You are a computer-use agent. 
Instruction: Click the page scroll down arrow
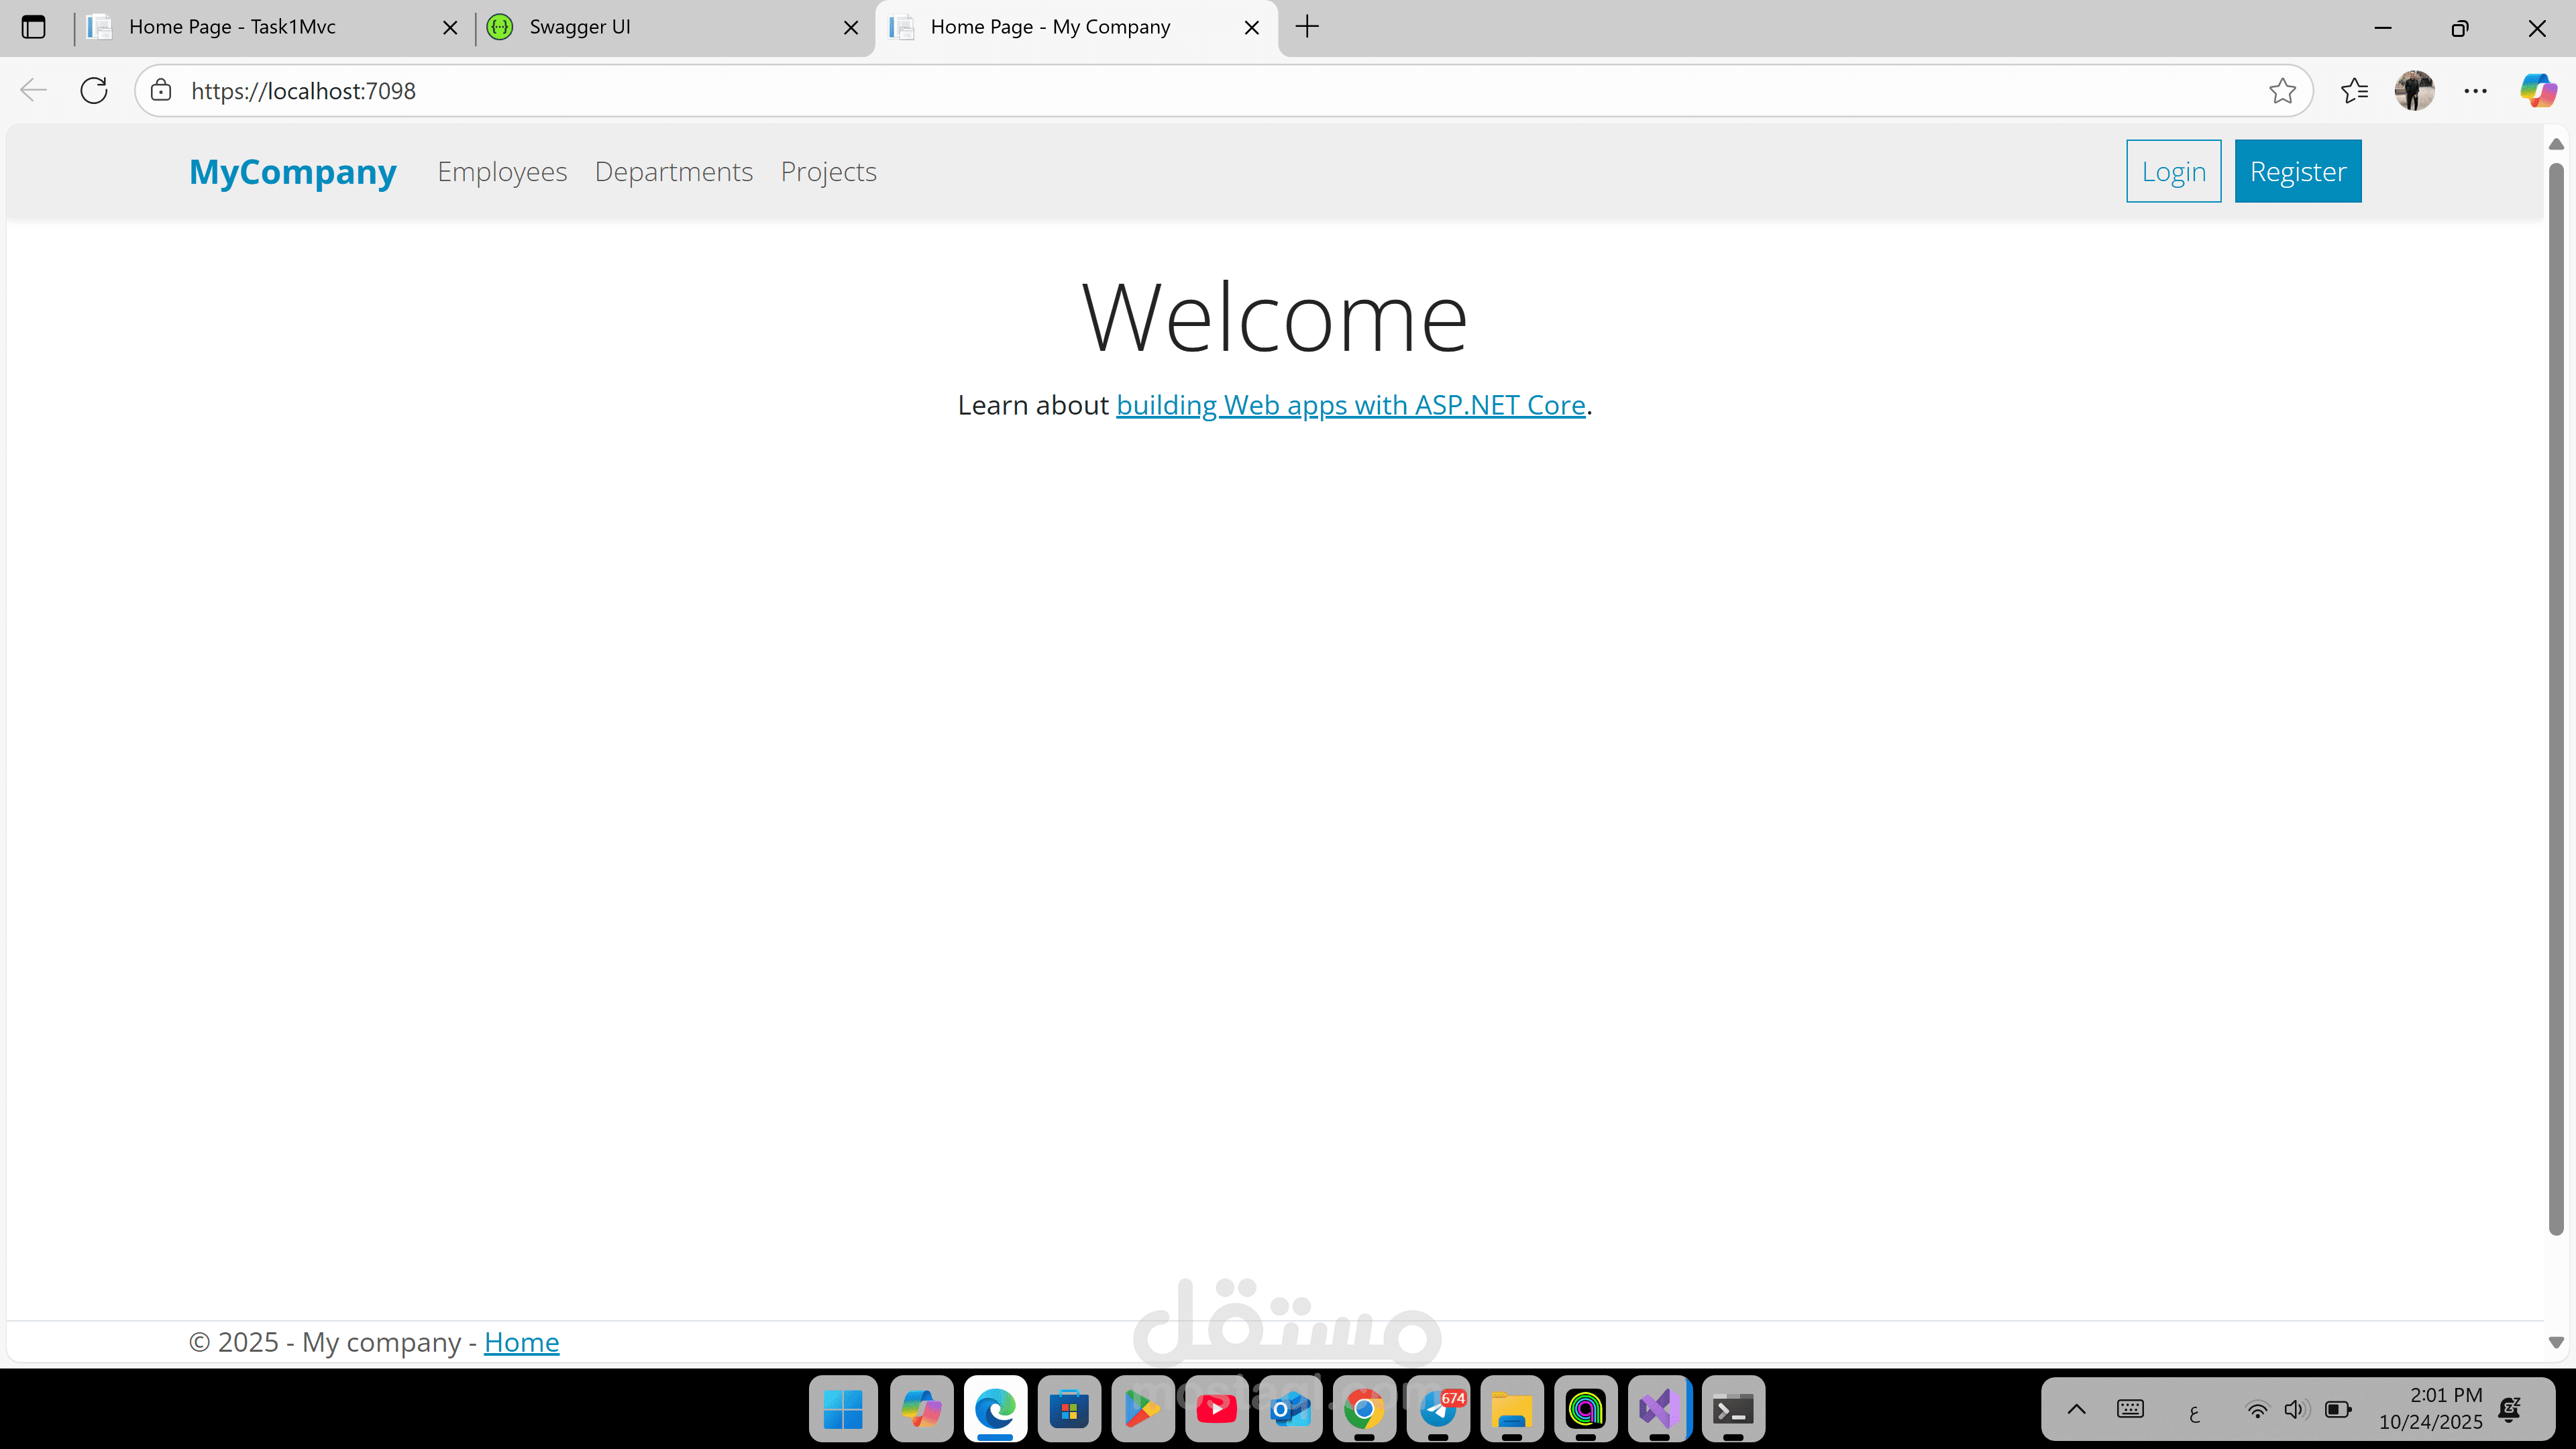tap(2556, 1342)
